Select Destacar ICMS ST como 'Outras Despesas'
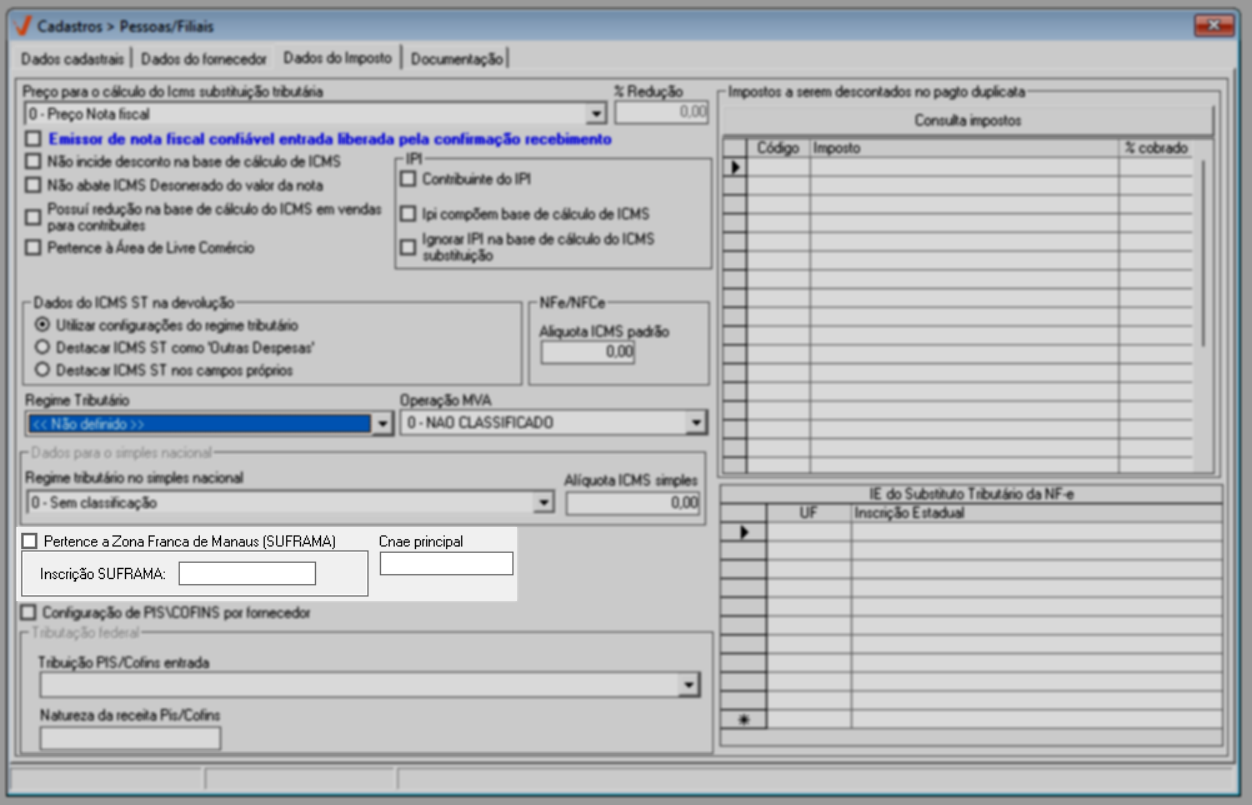The image size is (1252, 805). click(x=41, y=347)
